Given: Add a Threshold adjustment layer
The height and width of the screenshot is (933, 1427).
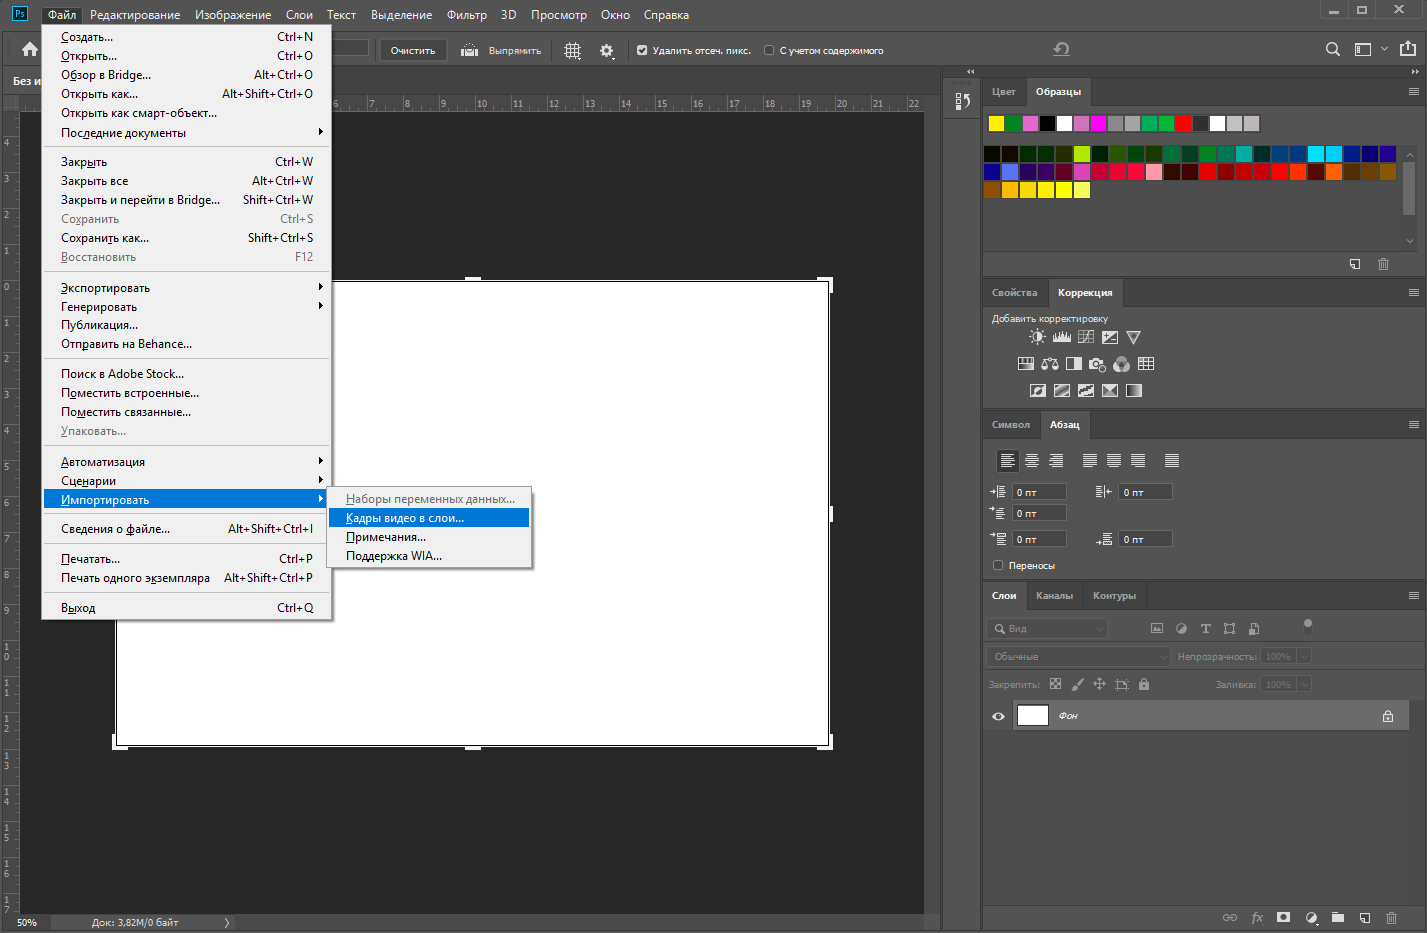Looking at the screenshot, I should click(1086, 390).
